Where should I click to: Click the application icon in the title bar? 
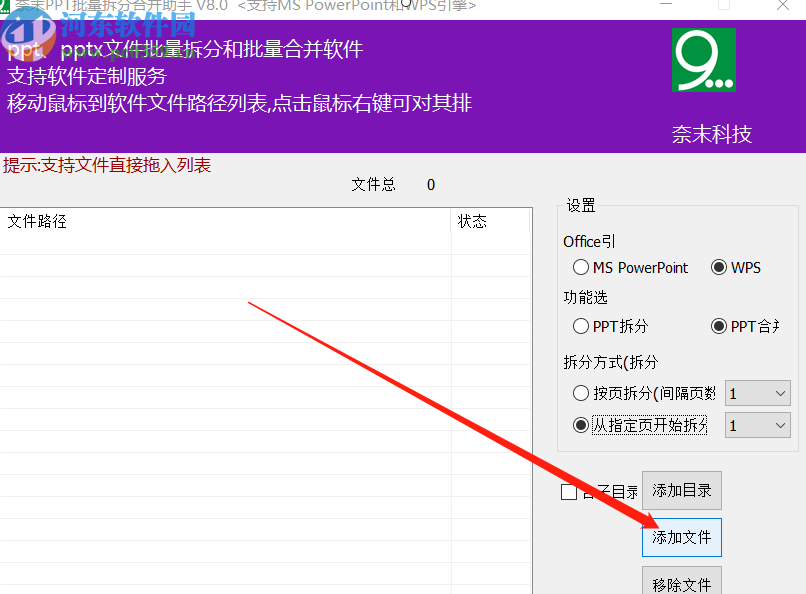pos(7,6)
